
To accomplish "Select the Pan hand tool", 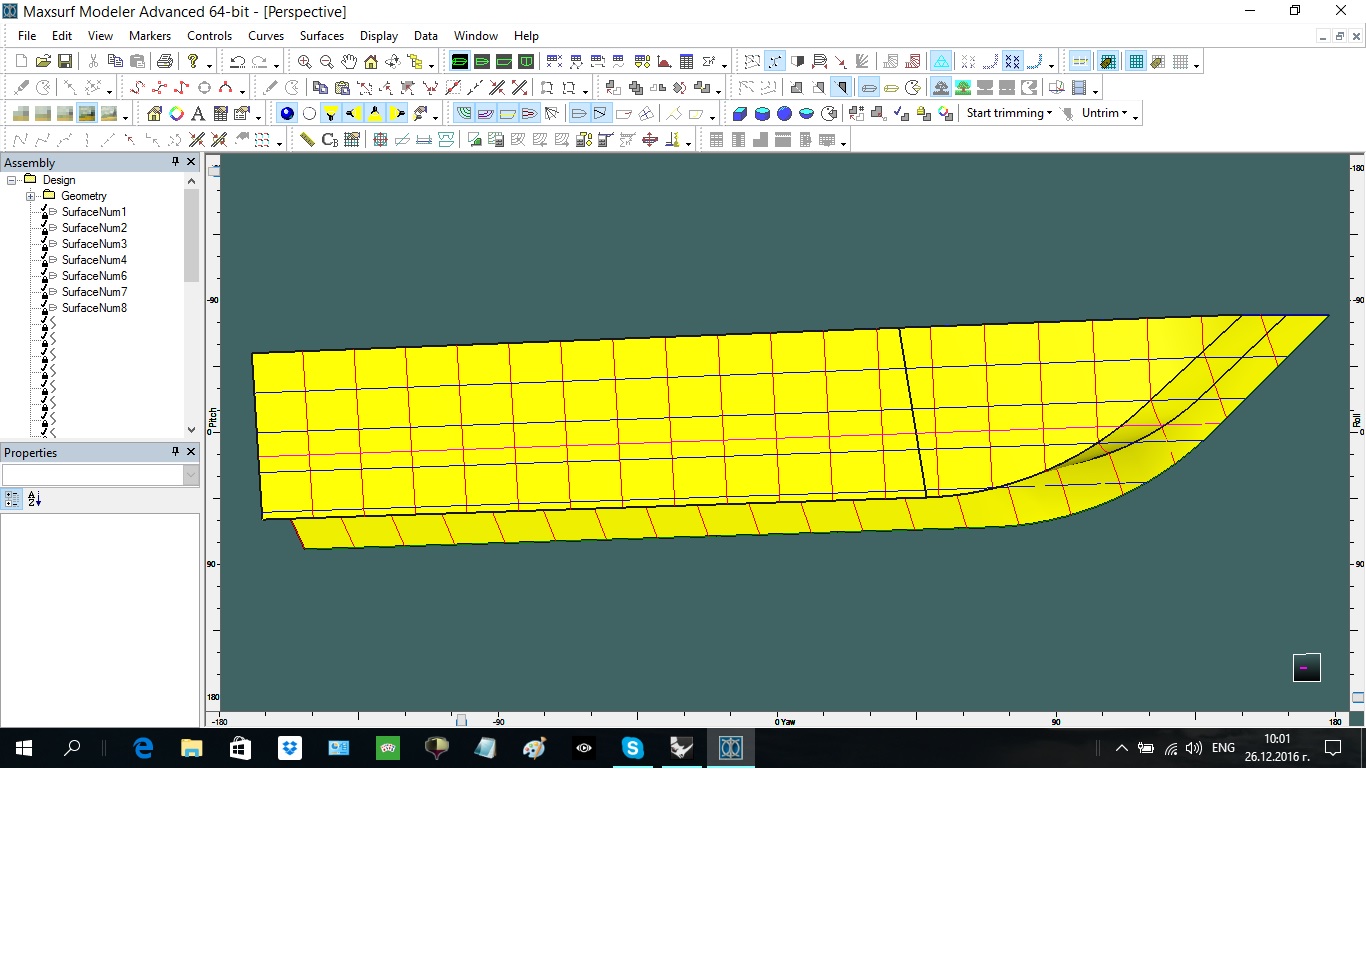I will (348, 62).
